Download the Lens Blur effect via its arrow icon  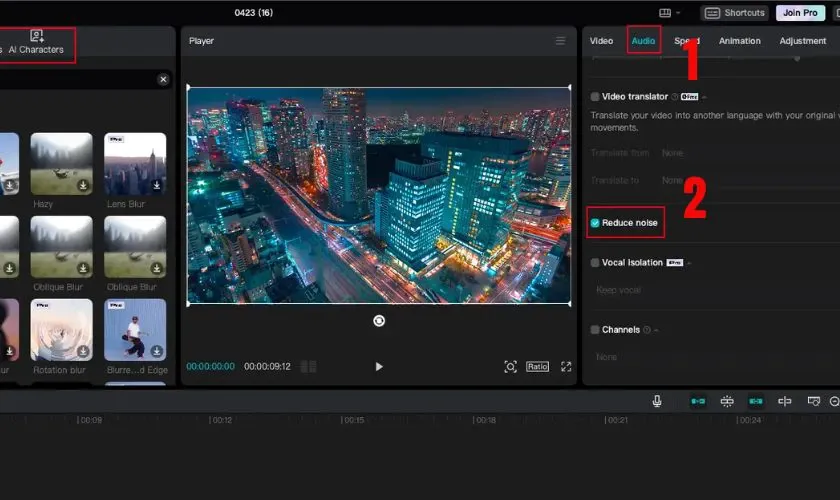click(x=156, y=185)
